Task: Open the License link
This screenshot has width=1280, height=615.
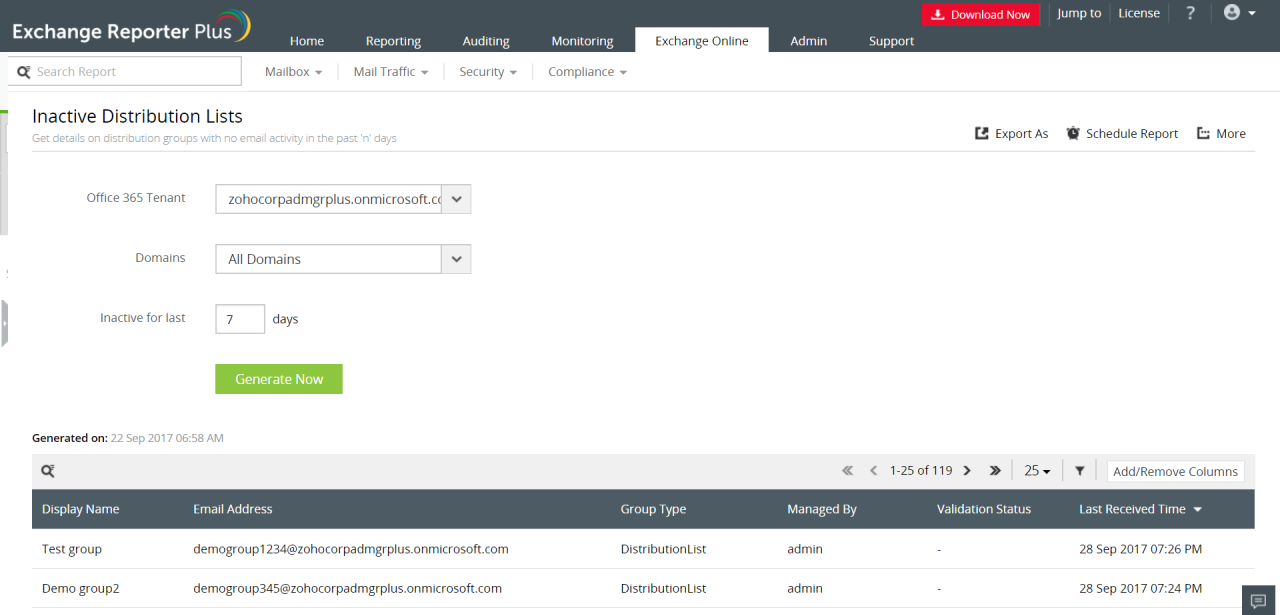Action: coord(1139,13)
